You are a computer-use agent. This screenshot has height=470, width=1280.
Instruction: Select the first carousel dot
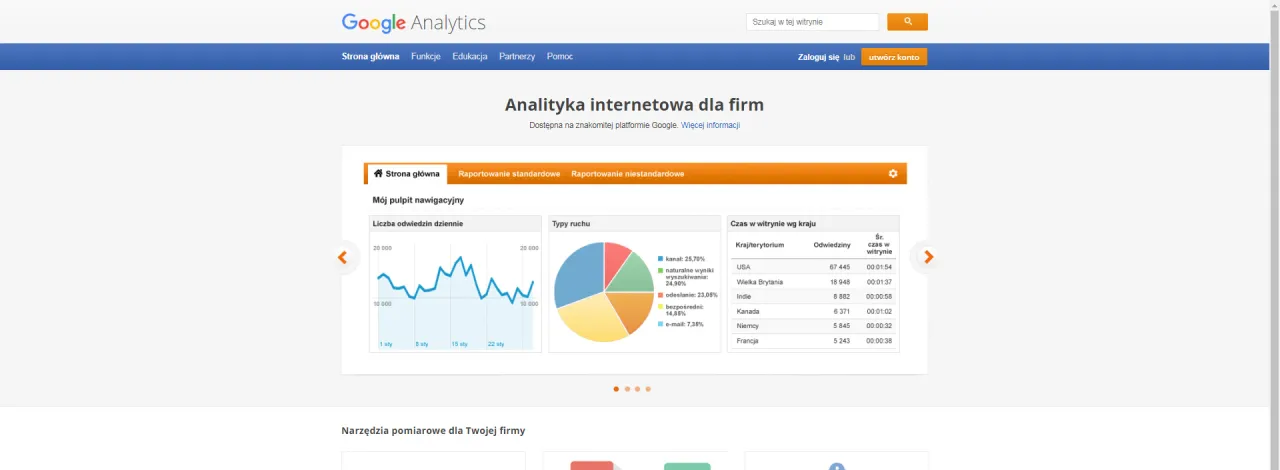tap(616, 389)
